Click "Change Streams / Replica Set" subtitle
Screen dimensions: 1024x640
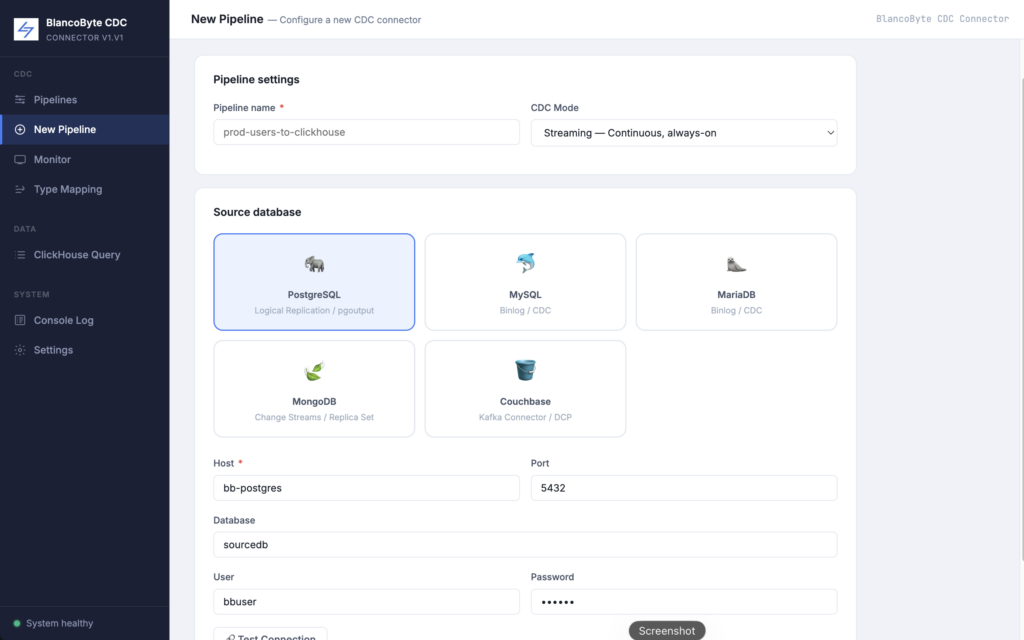pyautogui.click(x=314, y=417)
